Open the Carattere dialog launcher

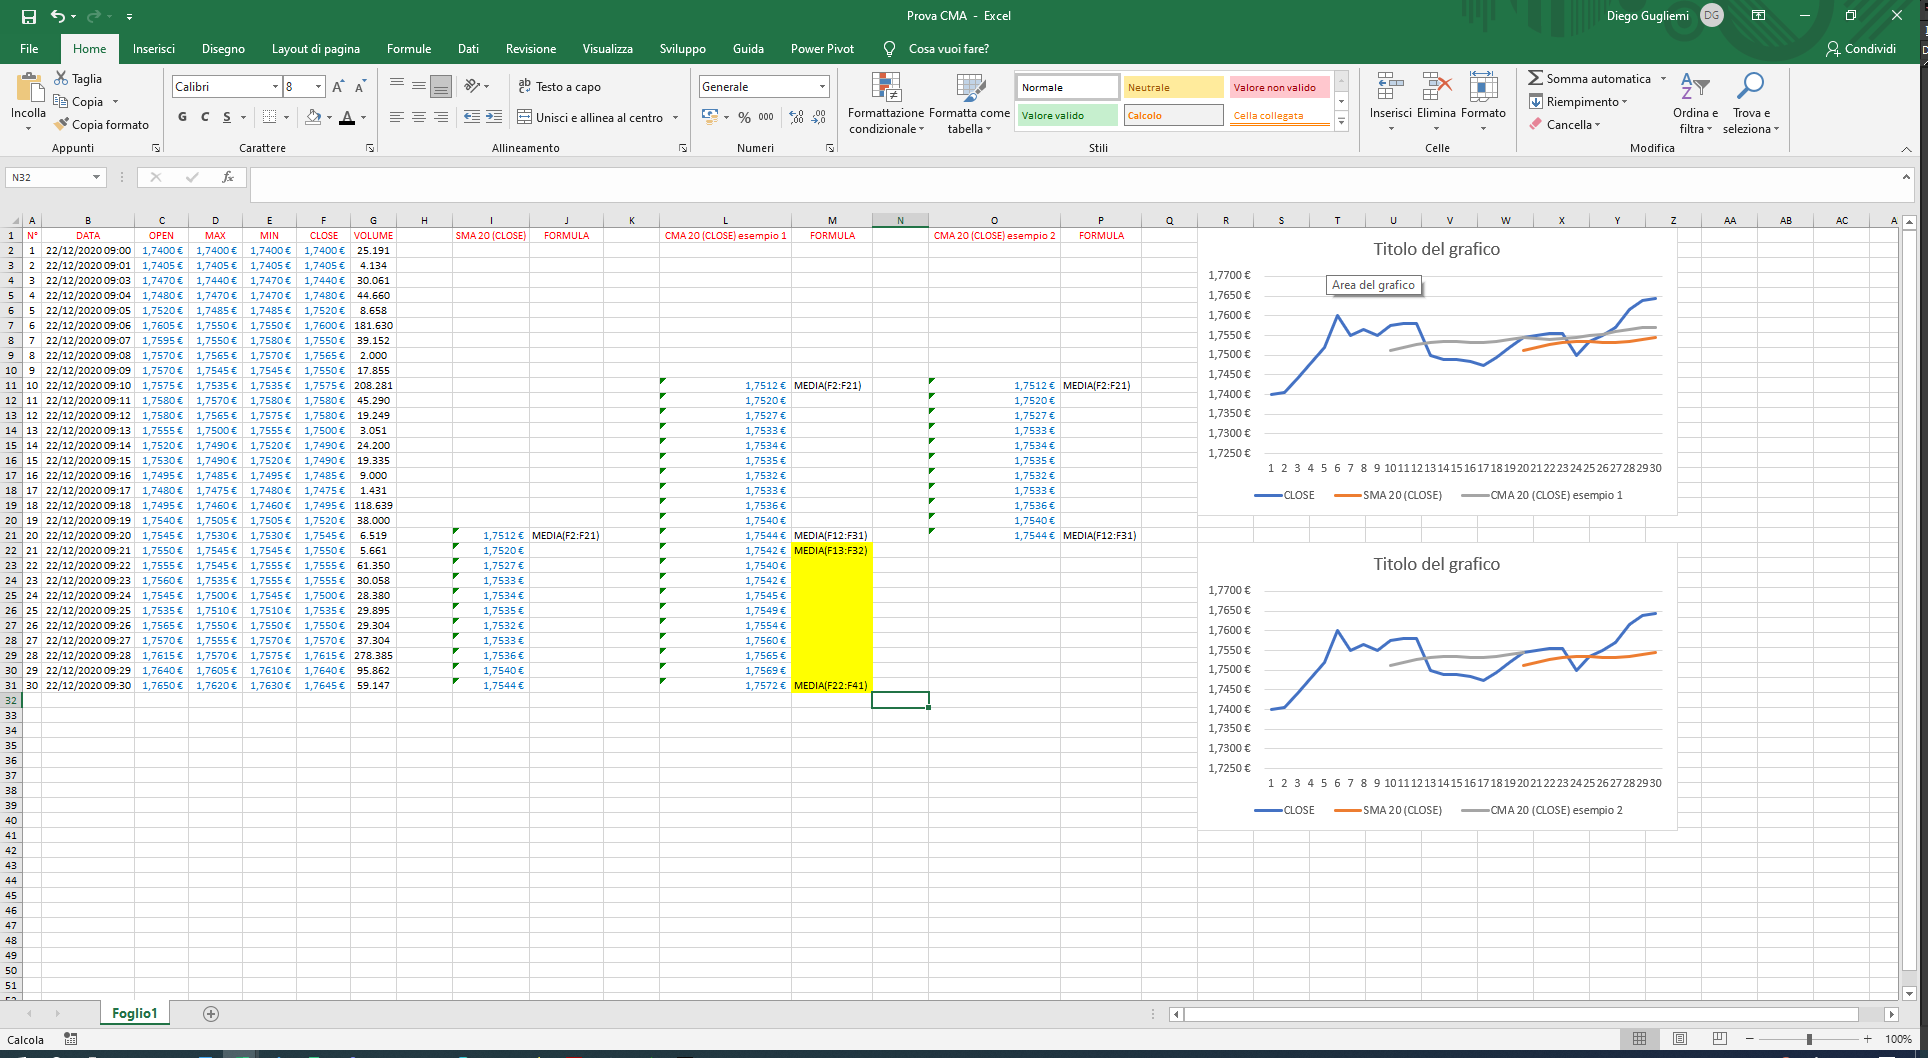370,148
